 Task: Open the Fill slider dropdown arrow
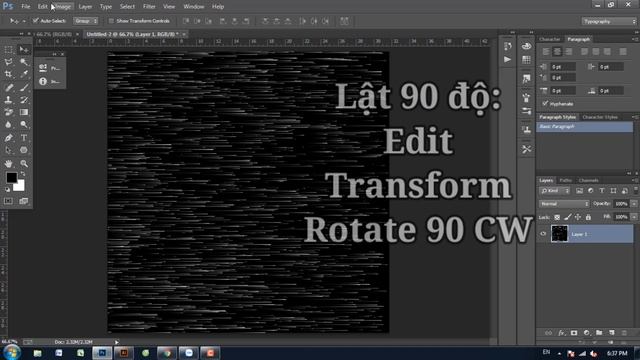pyautogui.click(x=634, y=217)
